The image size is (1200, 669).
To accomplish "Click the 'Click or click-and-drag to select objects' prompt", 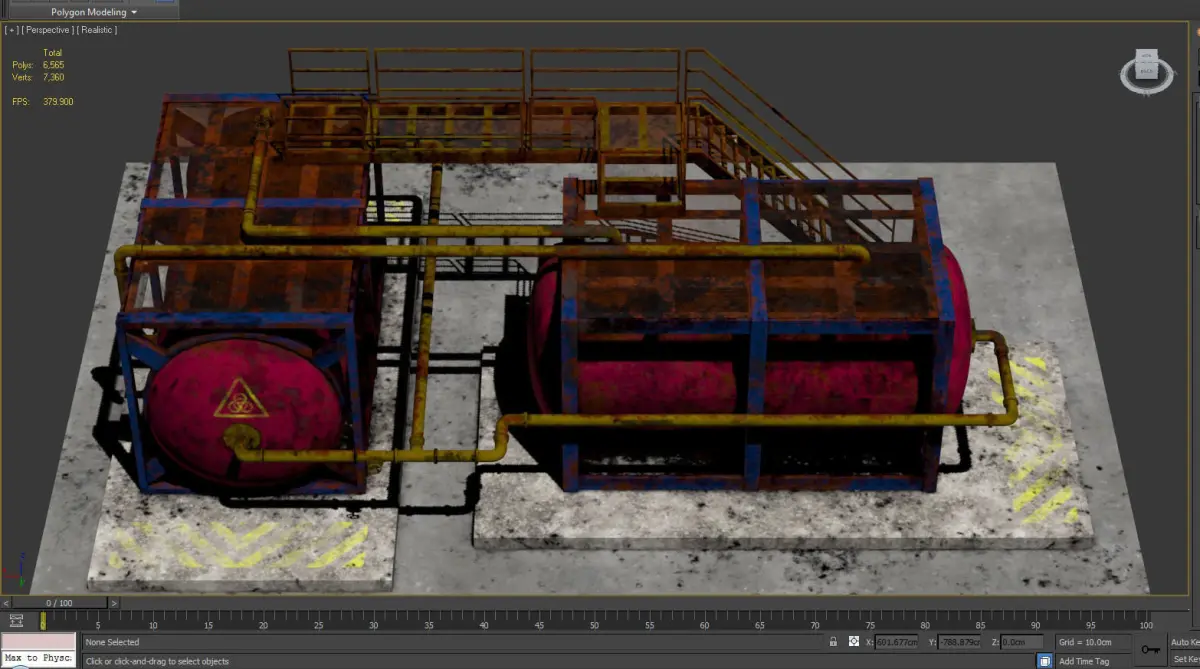I will pos(157,661).
